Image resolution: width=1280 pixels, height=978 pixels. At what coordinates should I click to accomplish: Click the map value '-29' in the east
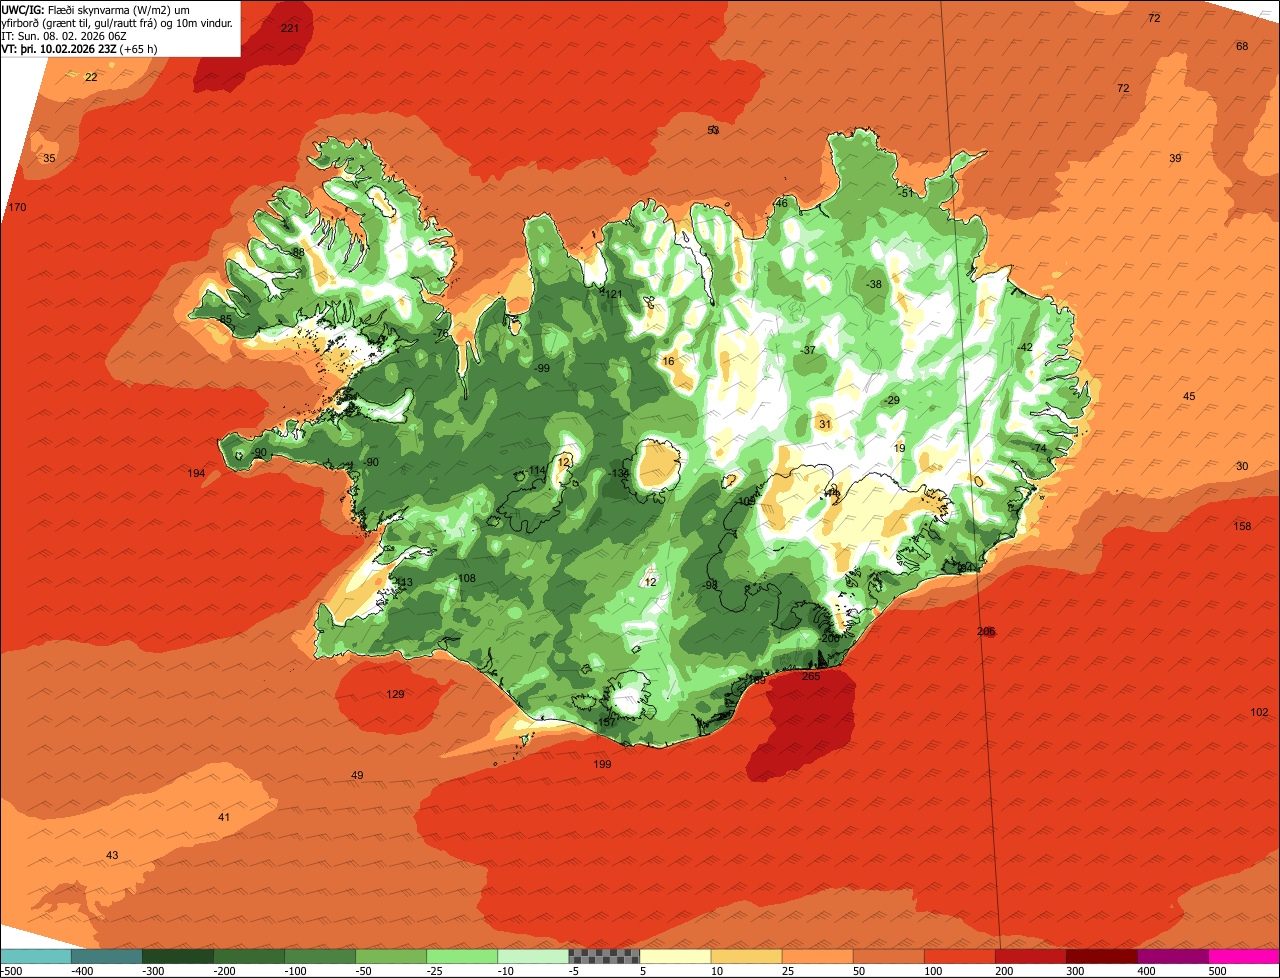coord(892,401)
